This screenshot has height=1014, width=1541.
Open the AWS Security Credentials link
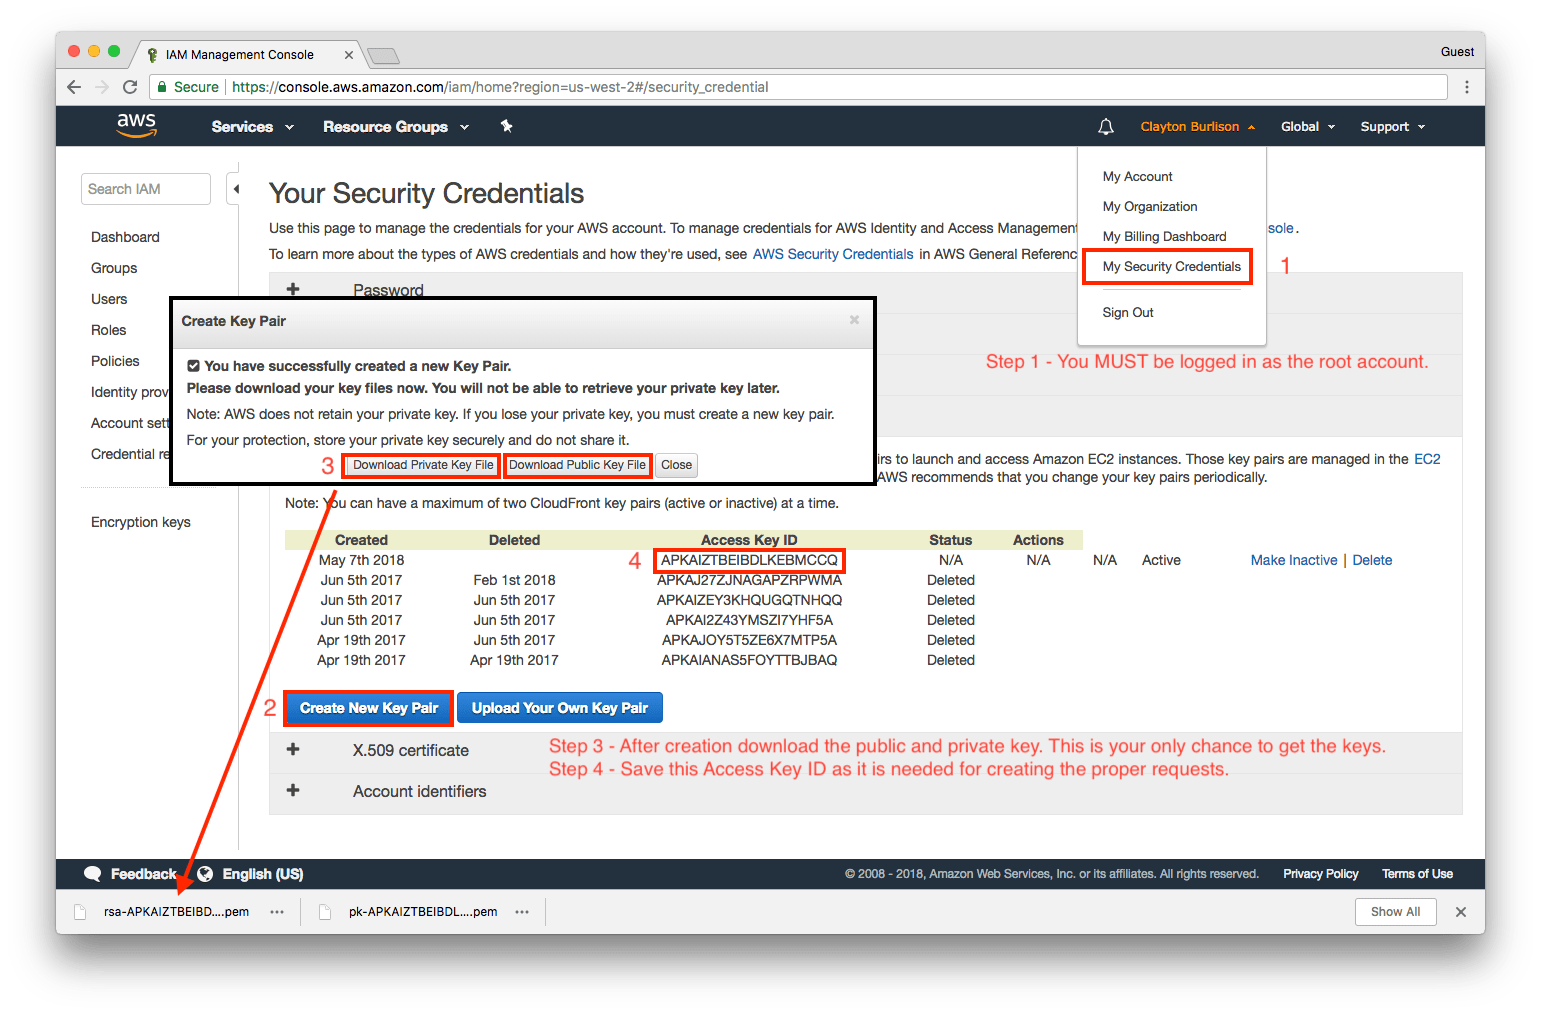point(833,254)
